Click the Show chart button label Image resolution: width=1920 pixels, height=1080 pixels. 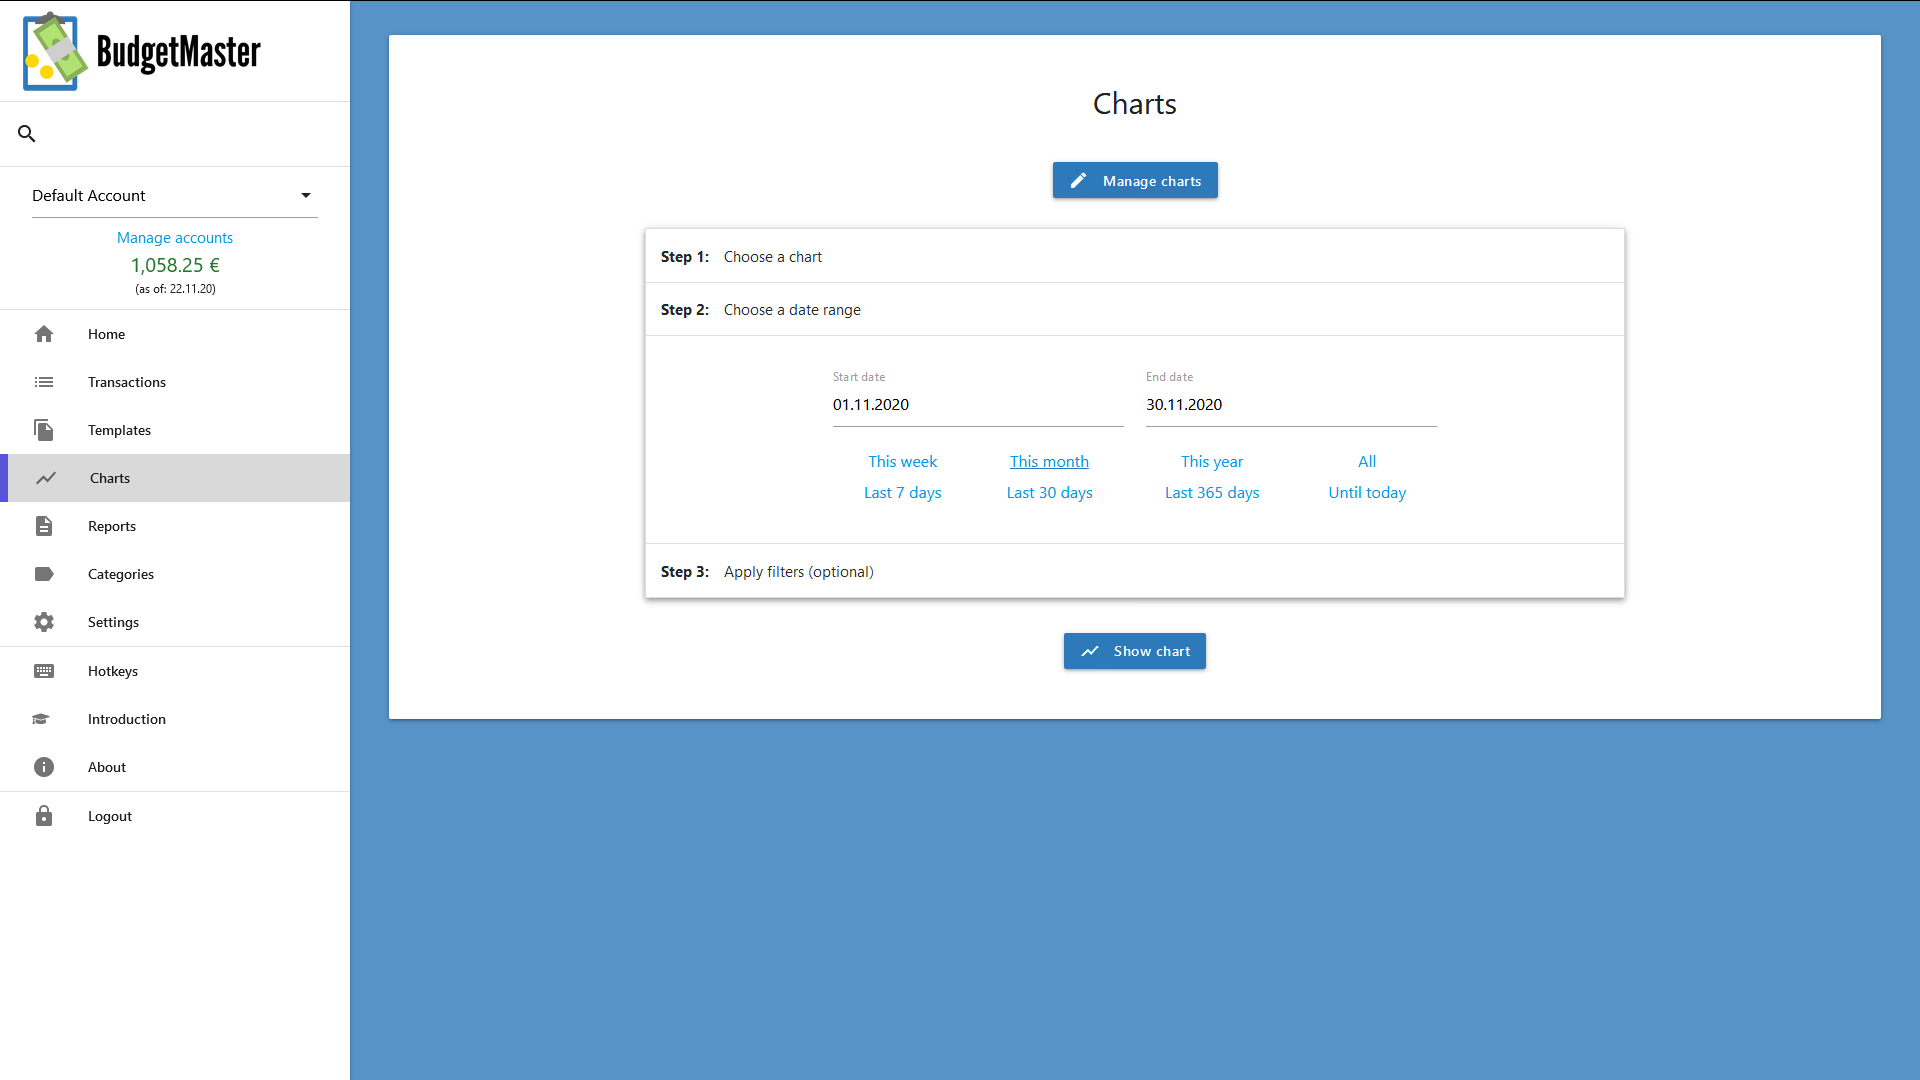point(1152,651)
